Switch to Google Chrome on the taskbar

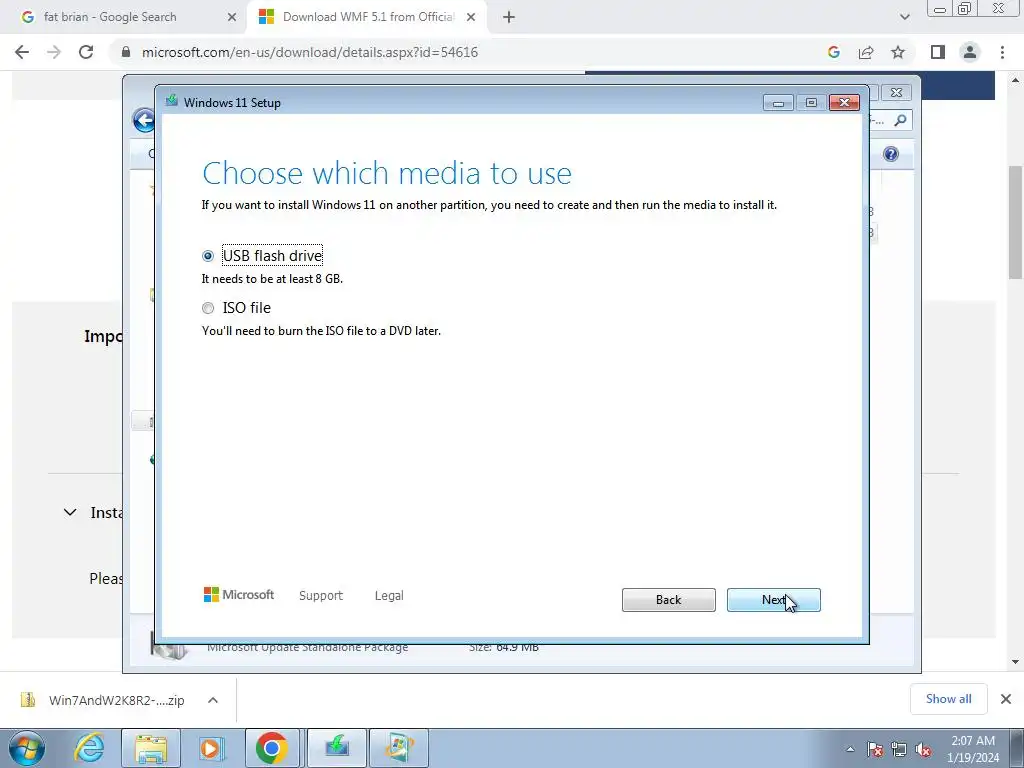(272, 748)
